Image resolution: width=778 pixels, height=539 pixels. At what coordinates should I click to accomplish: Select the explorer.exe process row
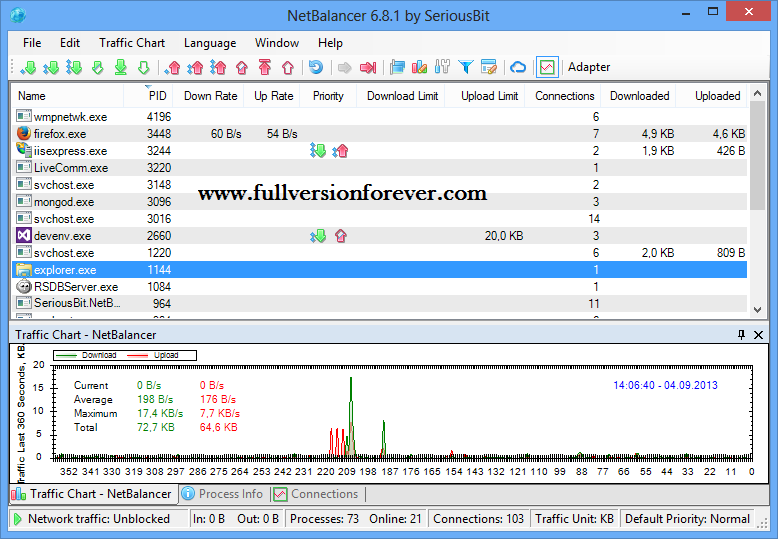380,270
